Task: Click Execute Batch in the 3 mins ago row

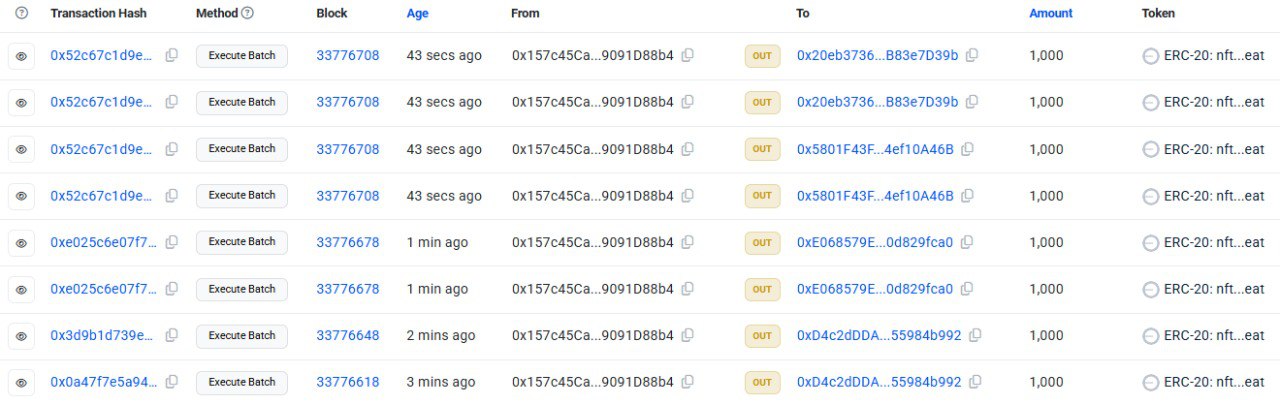Action: [x=241, y=382]
